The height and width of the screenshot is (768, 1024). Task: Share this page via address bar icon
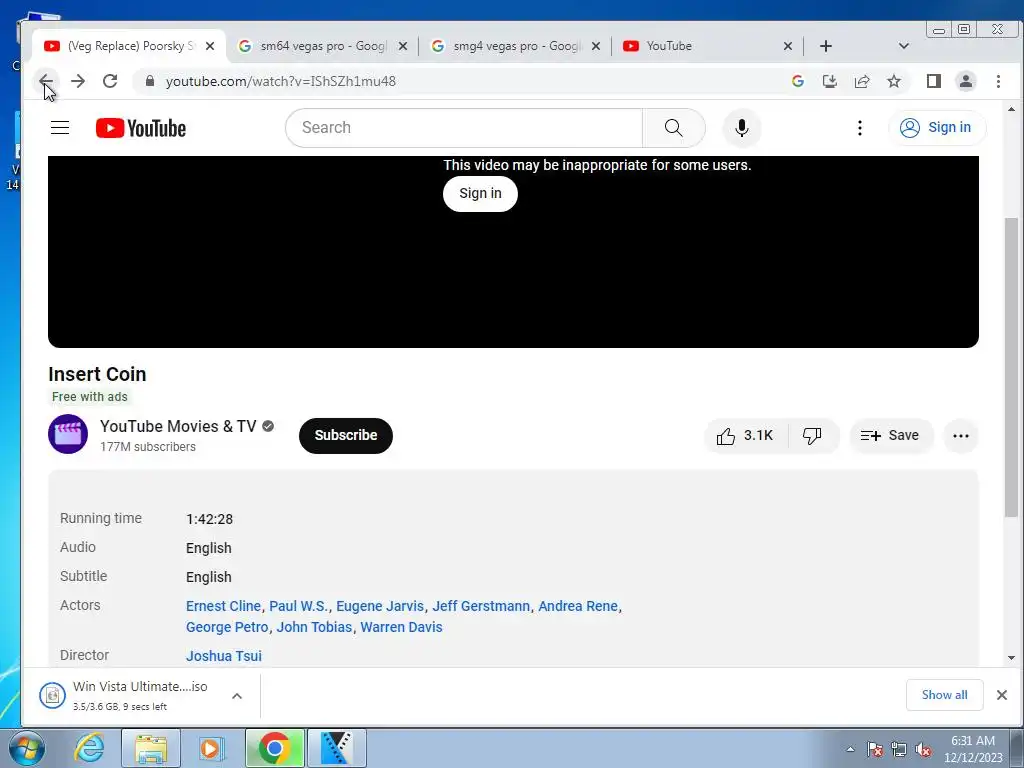862,81
